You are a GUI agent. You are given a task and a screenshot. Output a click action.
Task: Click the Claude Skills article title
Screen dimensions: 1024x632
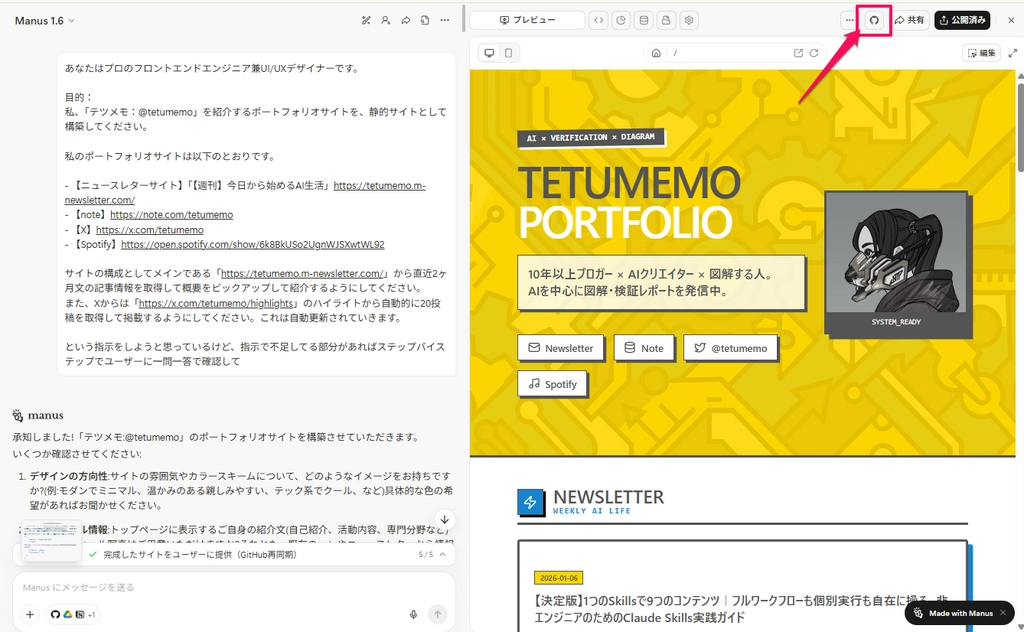(741, 608)
